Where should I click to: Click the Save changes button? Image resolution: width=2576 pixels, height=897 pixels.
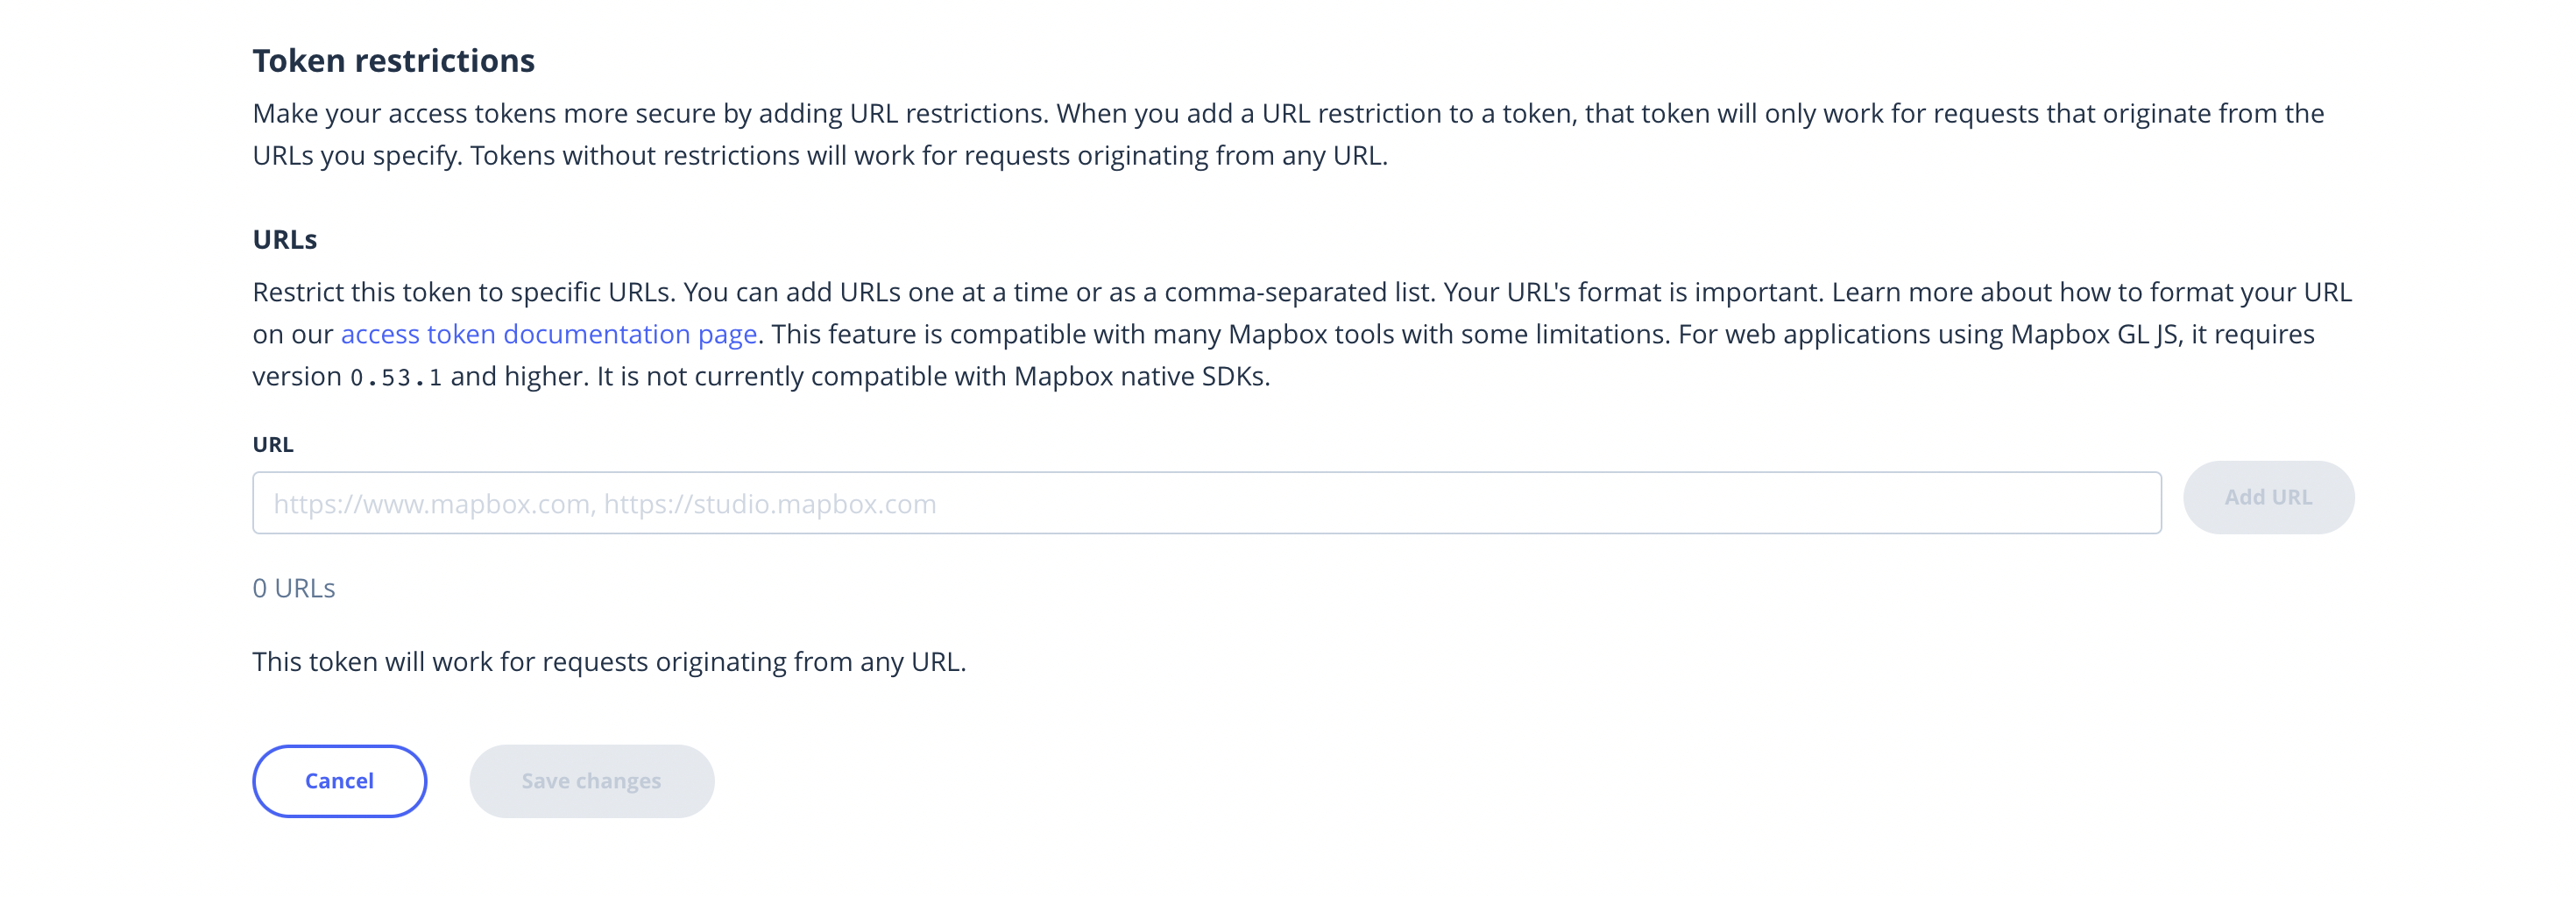[x=591, y=781]
